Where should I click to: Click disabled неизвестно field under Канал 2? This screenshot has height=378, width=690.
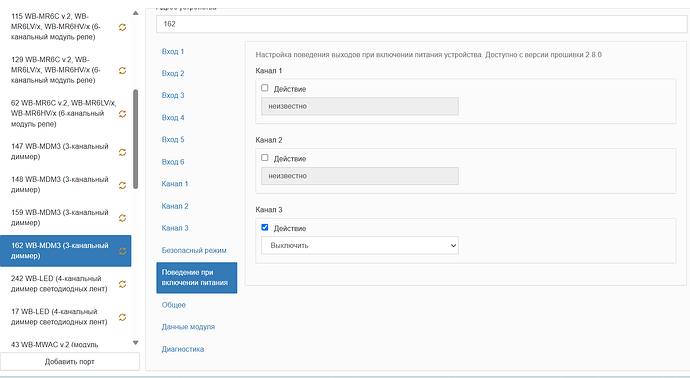pyautogui.click(x=360, y=176)
